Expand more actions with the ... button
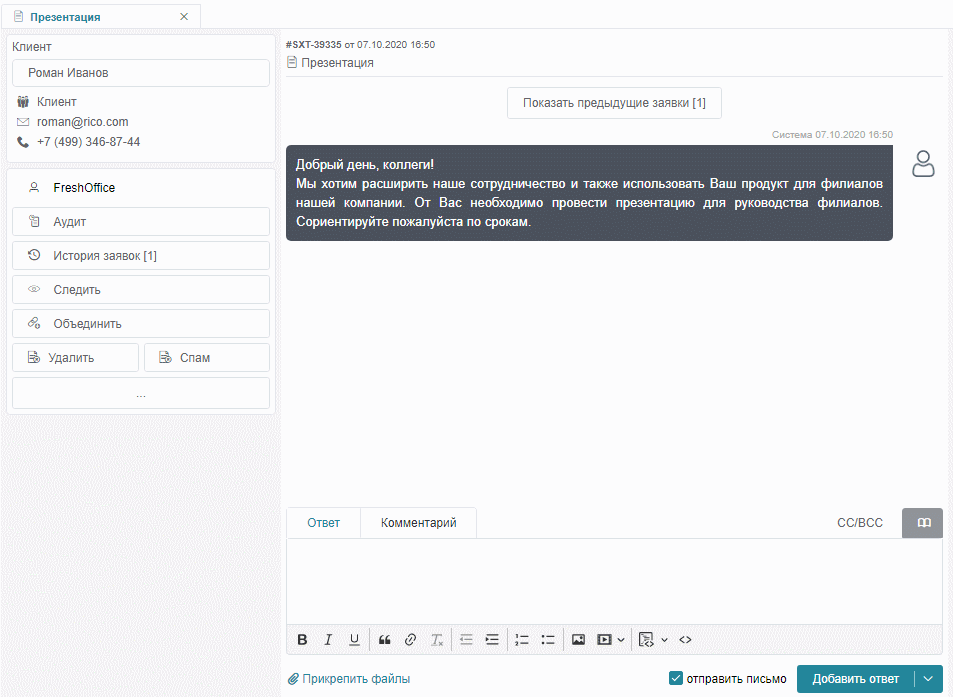This screenshot has height=697, width=953. tap(141, 393)
